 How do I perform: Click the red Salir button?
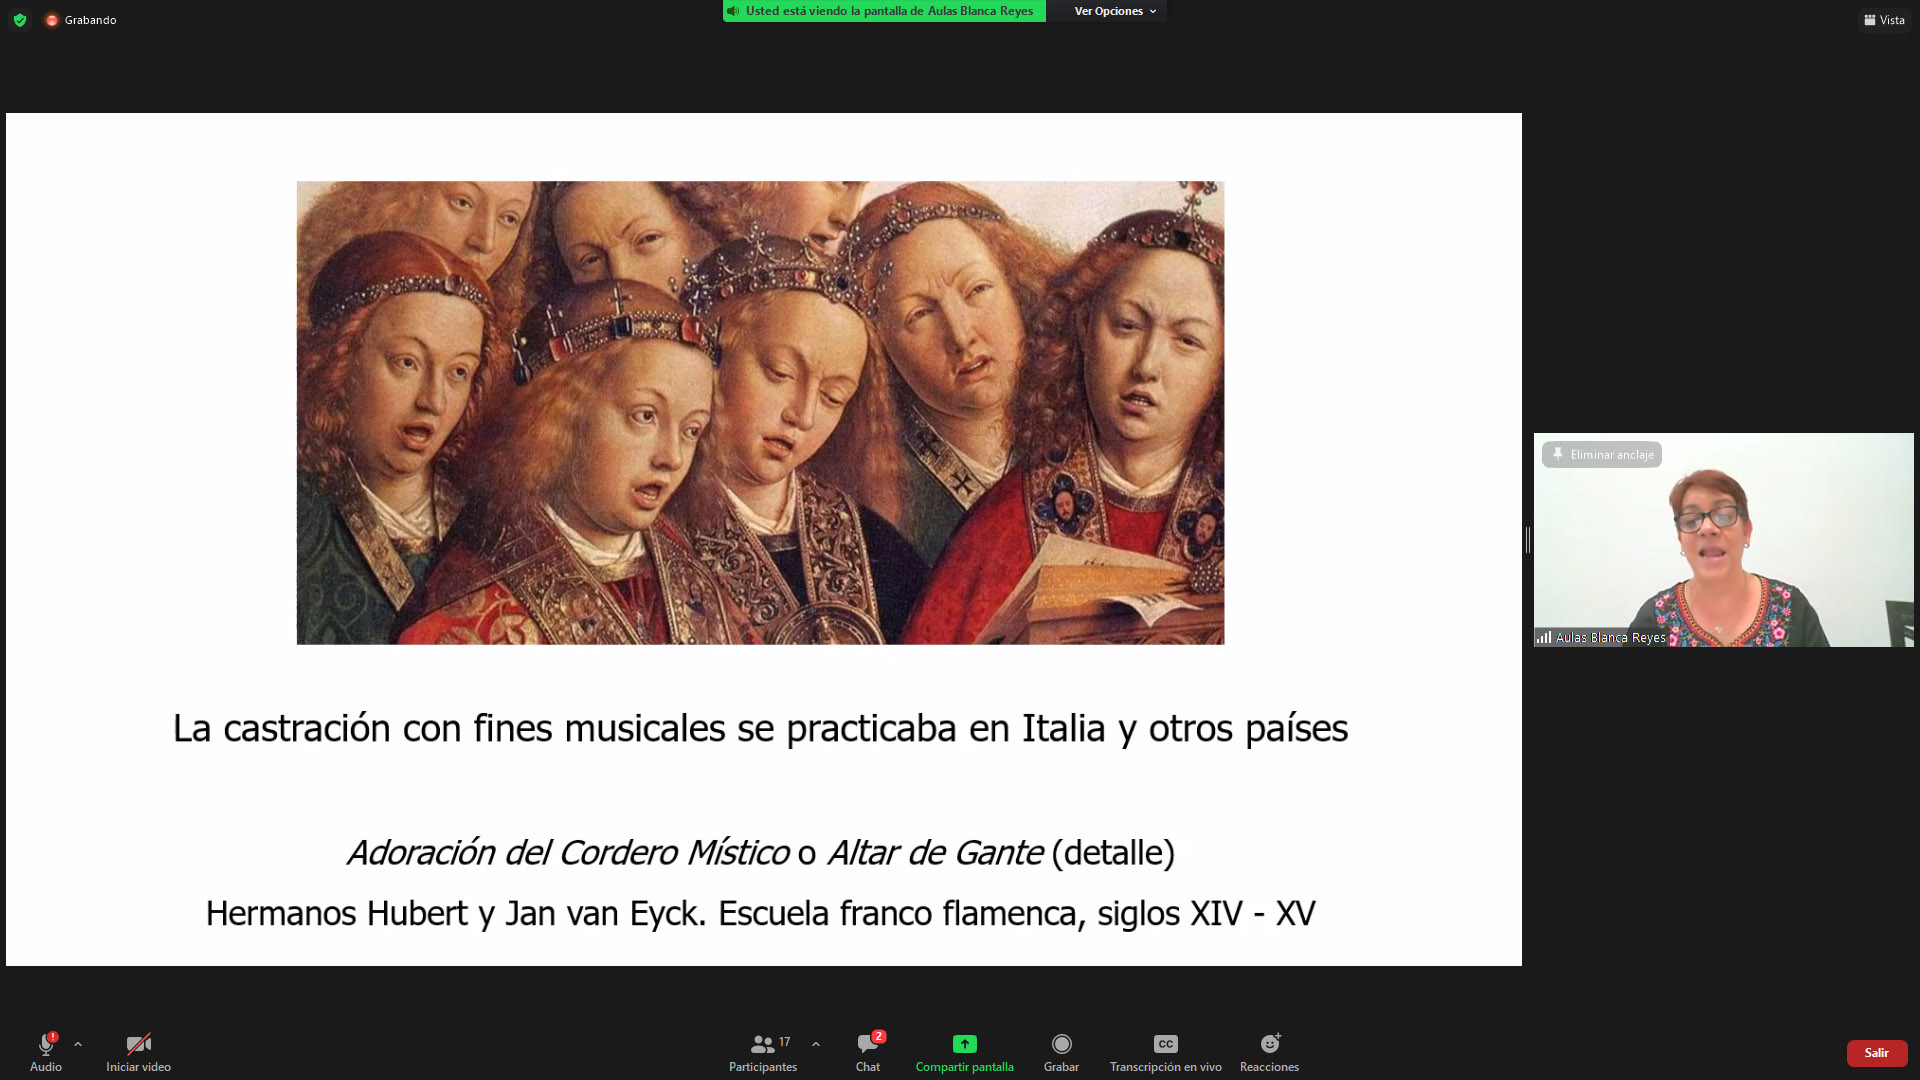pos(1876,1053)
